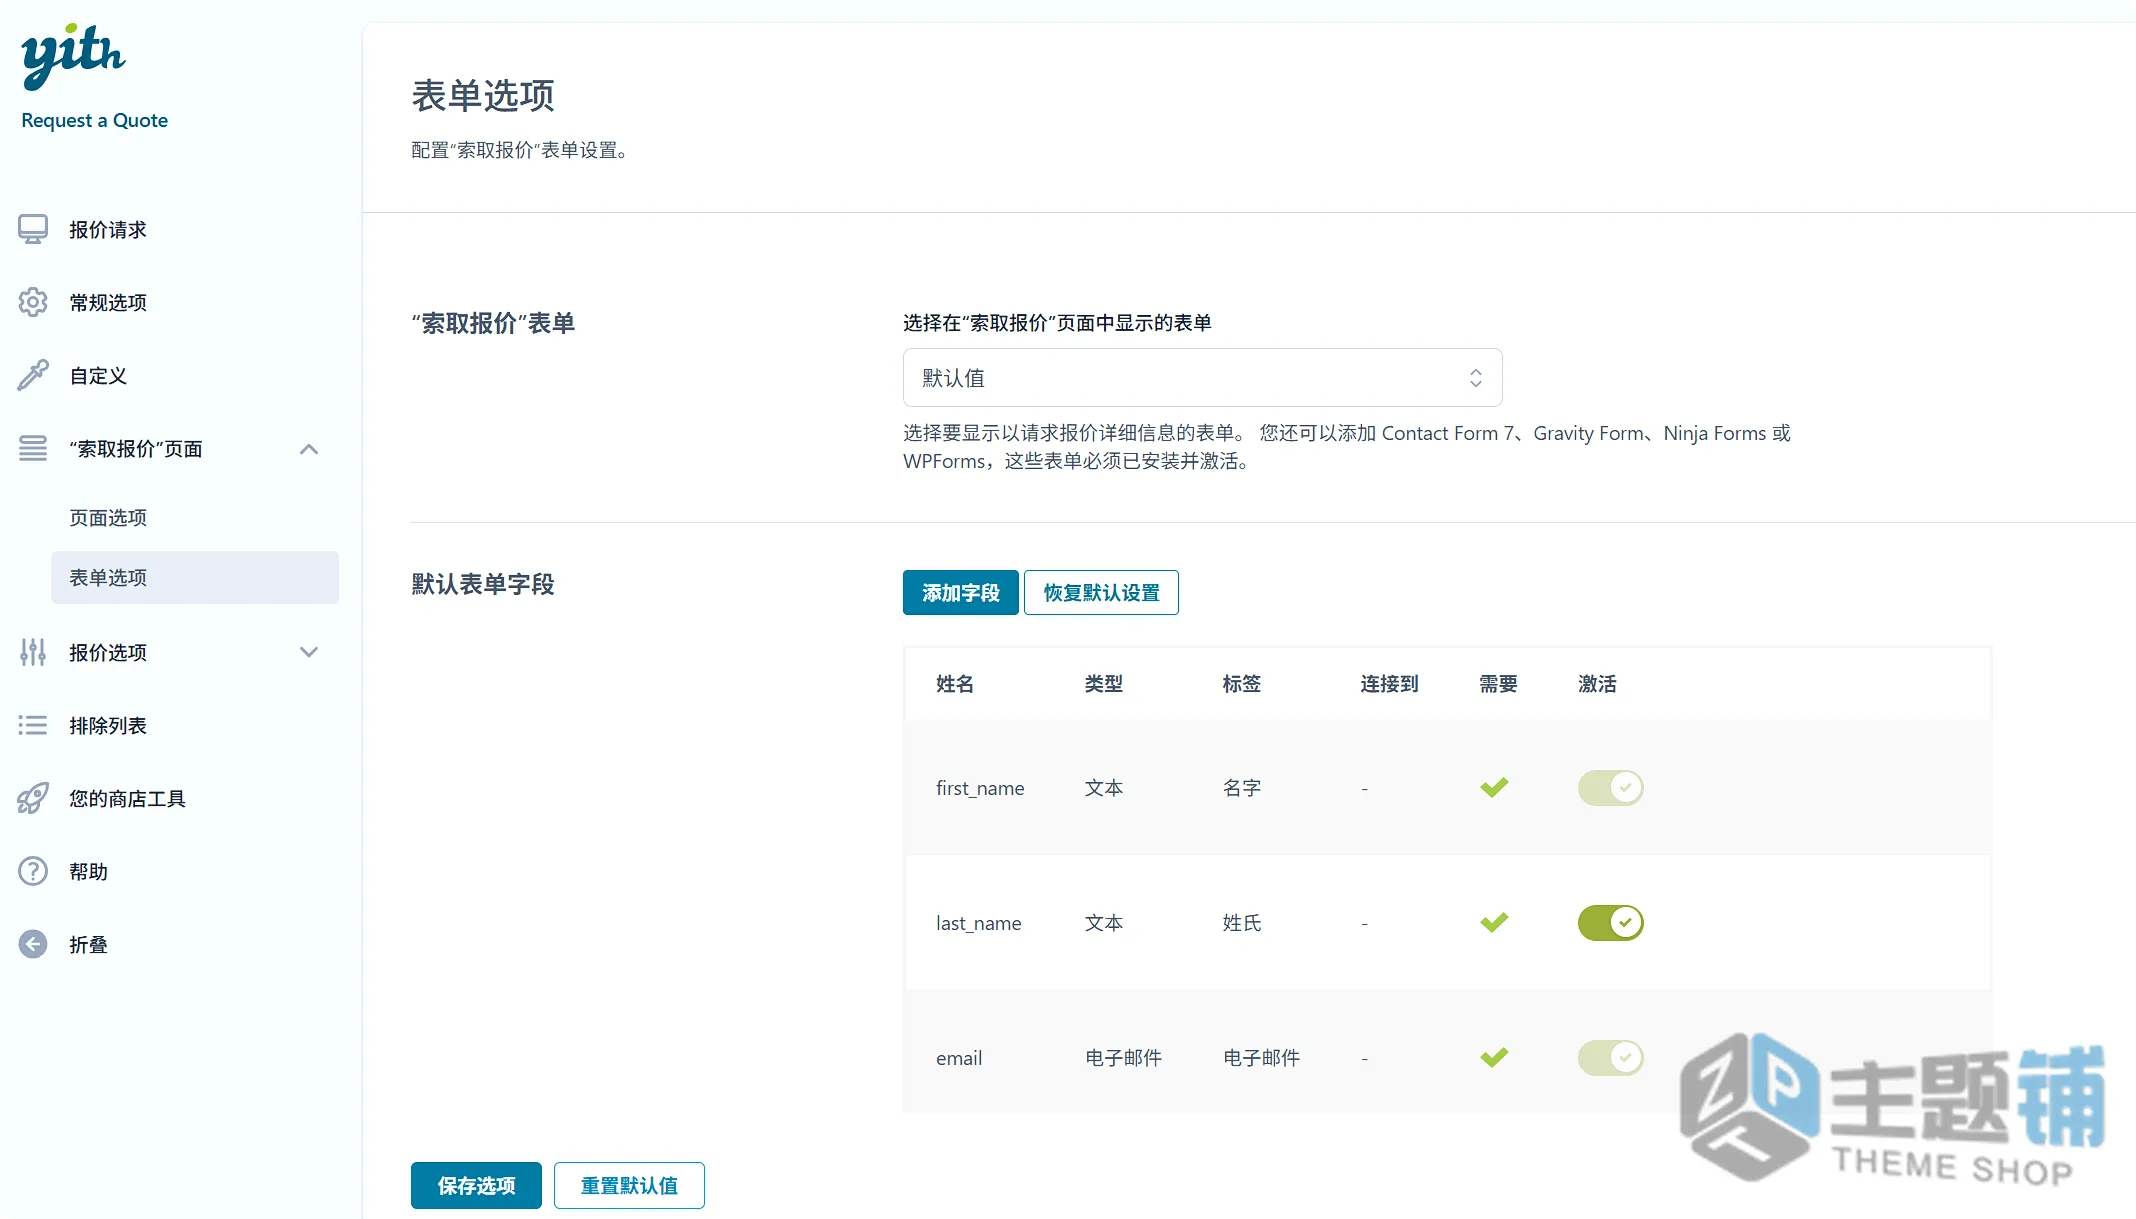Viewport: 2136px width, 1219px height.
Task: Click the "索取报价"表单 section heading
Action: point(493,323)
